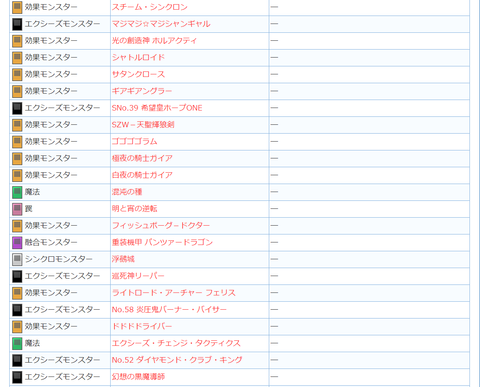The height and width of the screenshot is (387, 480).
Task: Click the black Xyz icon in マジマジ☆マジシャンギャル row
Action: 17,24
